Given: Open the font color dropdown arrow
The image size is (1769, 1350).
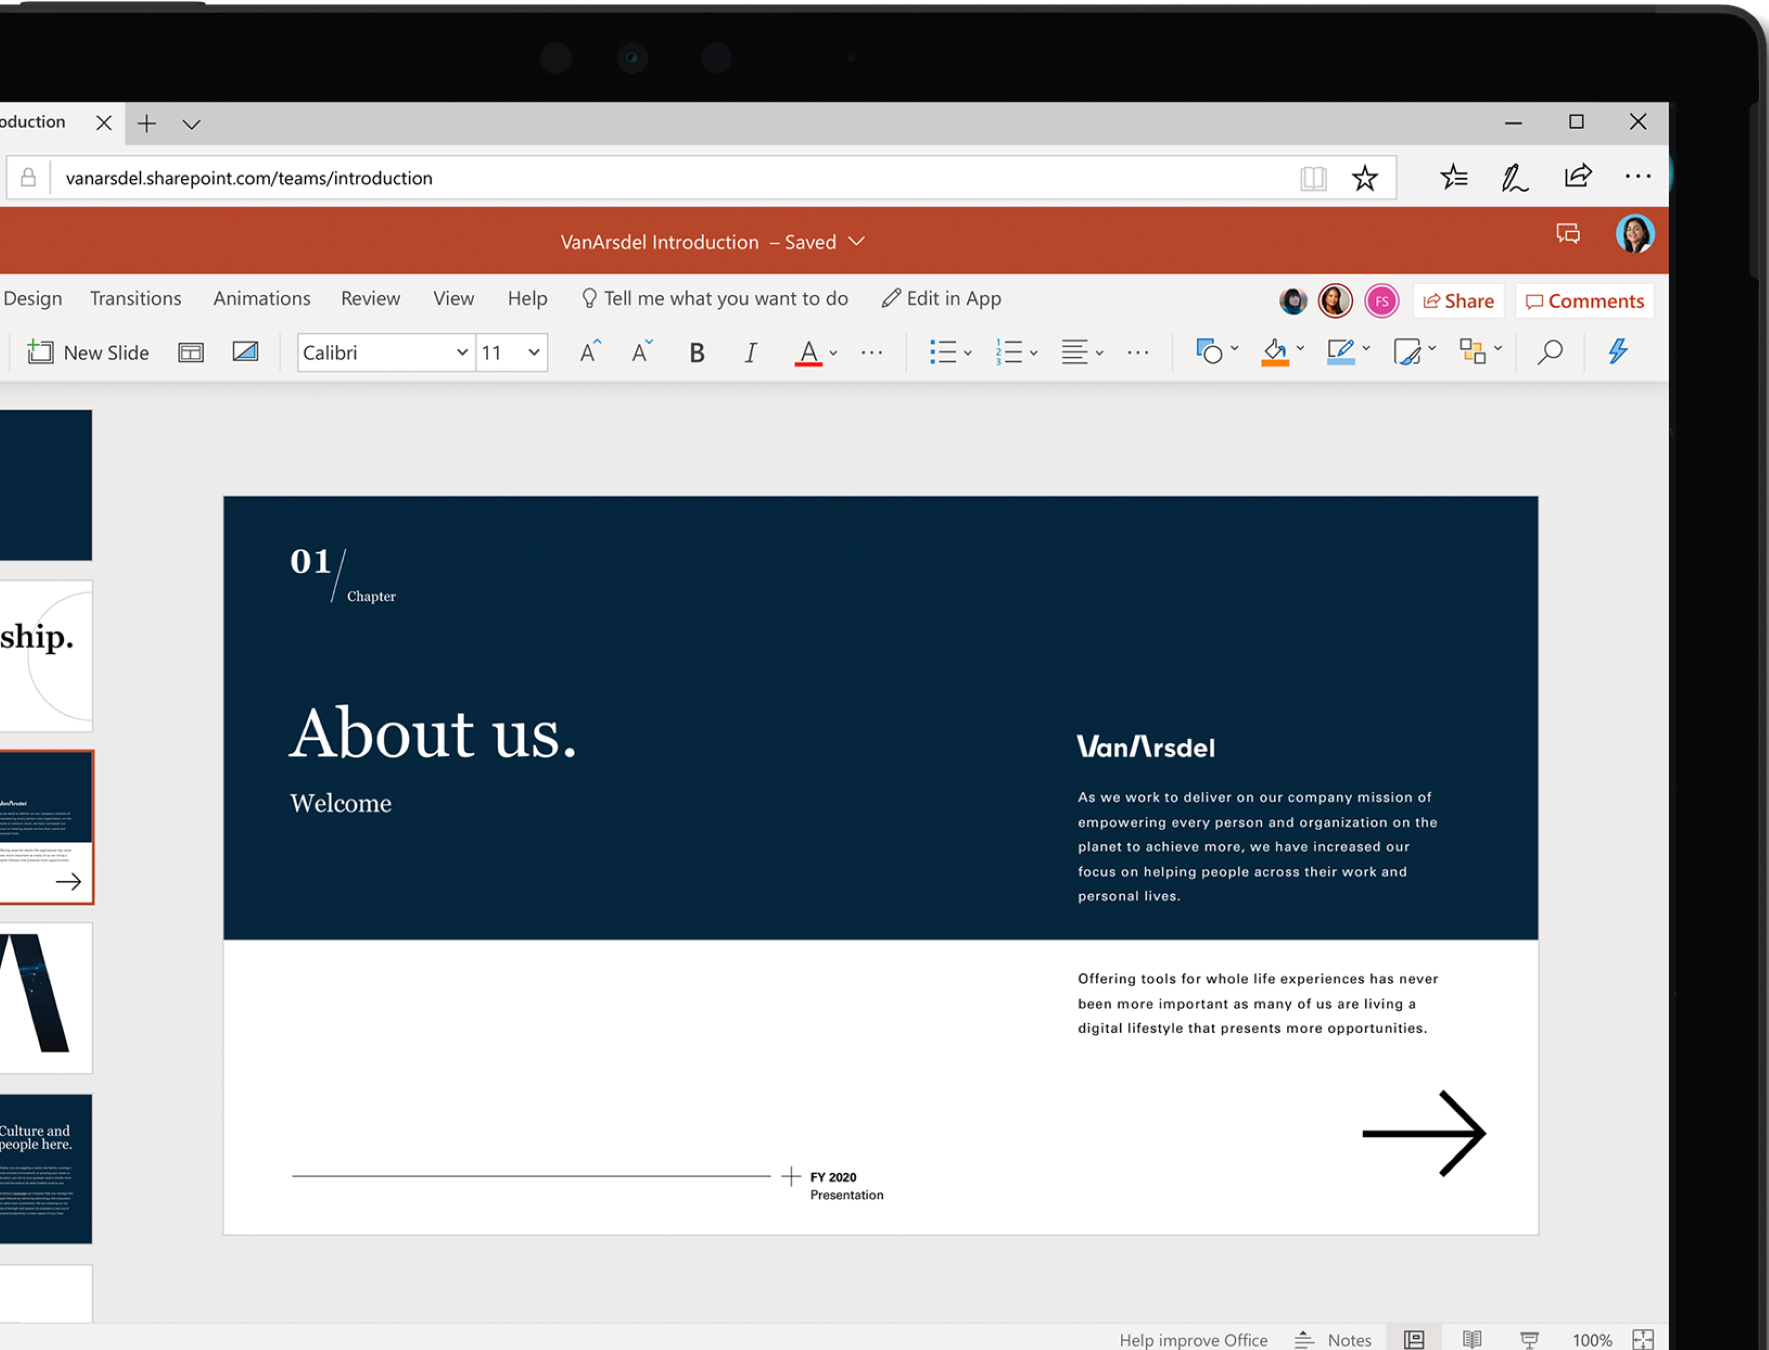Looking at the screenshot, I should coord(831,352).
